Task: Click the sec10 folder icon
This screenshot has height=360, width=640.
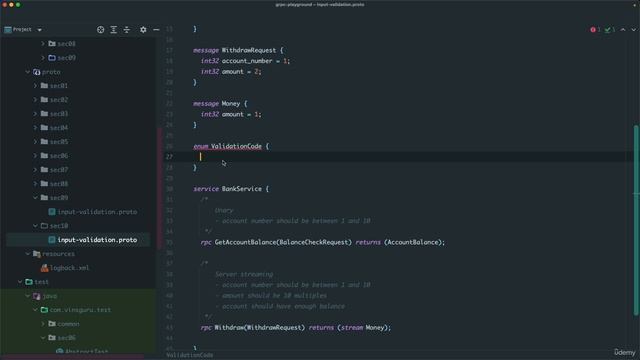Action: [x=44, y=226]
